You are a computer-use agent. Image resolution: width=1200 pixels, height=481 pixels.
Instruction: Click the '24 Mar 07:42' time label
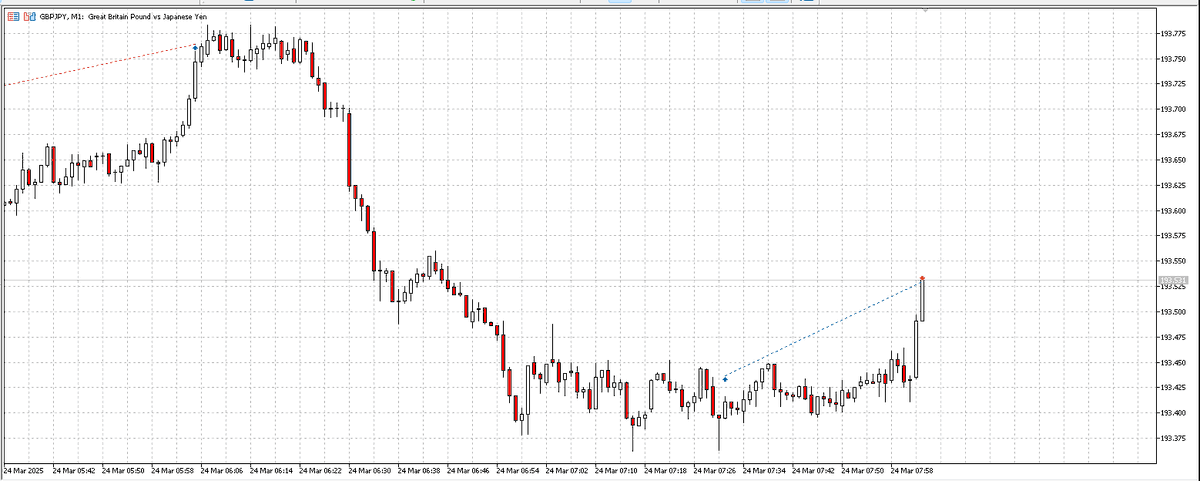813,469
